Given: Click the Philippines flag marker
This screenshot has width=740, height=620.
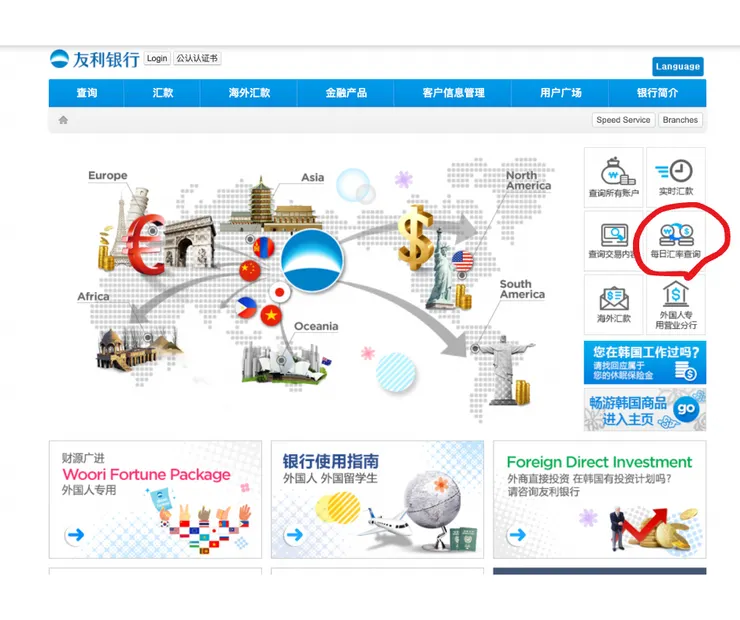Looking at the screenshot, I should click(246, 308).
